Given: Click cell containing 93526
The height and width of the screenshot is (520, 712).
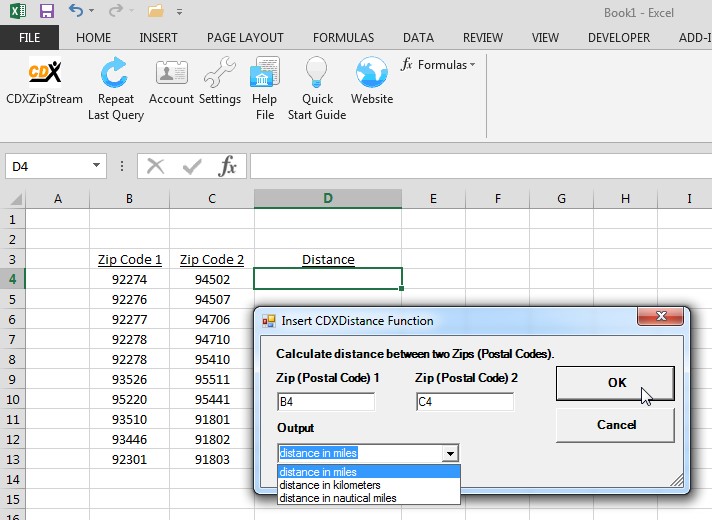Looking at the screenshot, I should pyautogui.click(x=129, y=379).
